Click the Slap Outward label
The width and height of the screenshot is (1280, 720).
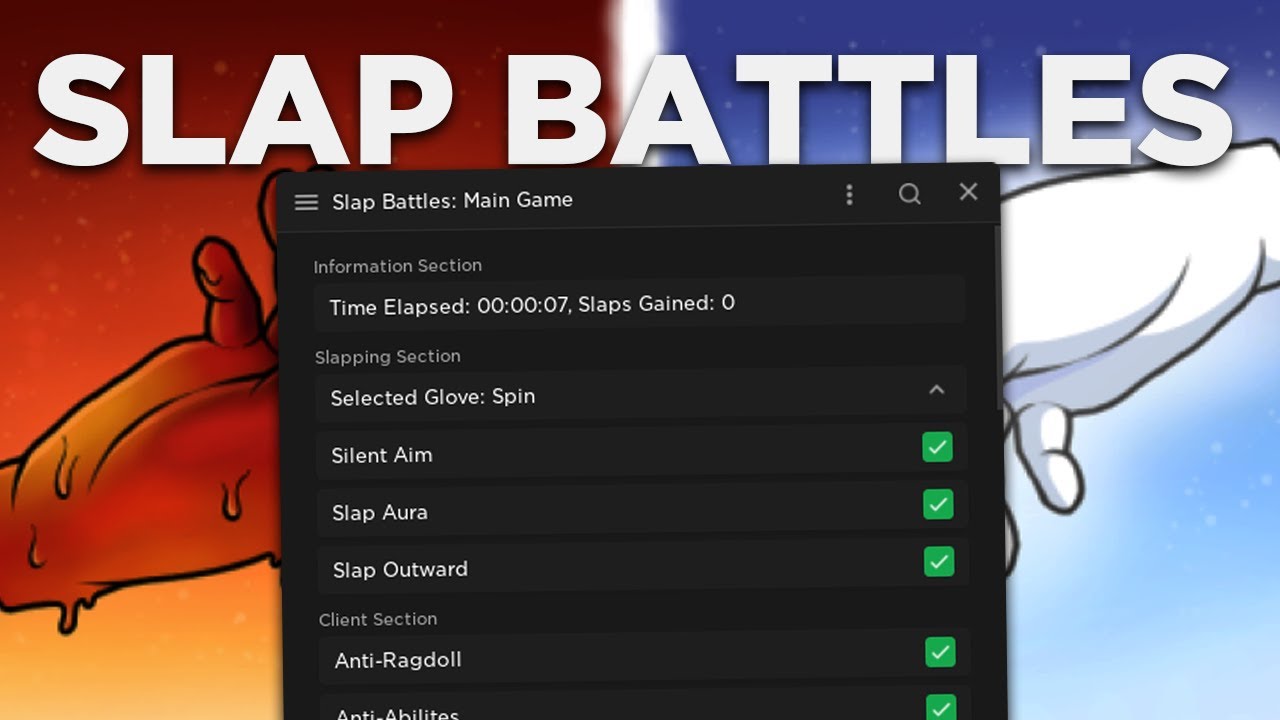pyautogui.click(x=400, y=569)
